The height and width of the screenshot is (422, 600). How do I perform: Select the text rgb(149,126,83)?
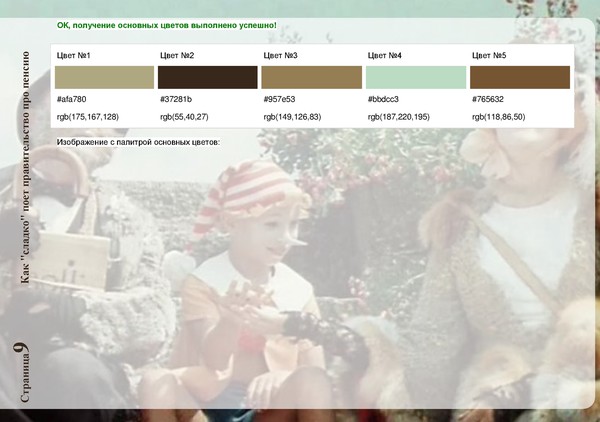click(292, 117)
